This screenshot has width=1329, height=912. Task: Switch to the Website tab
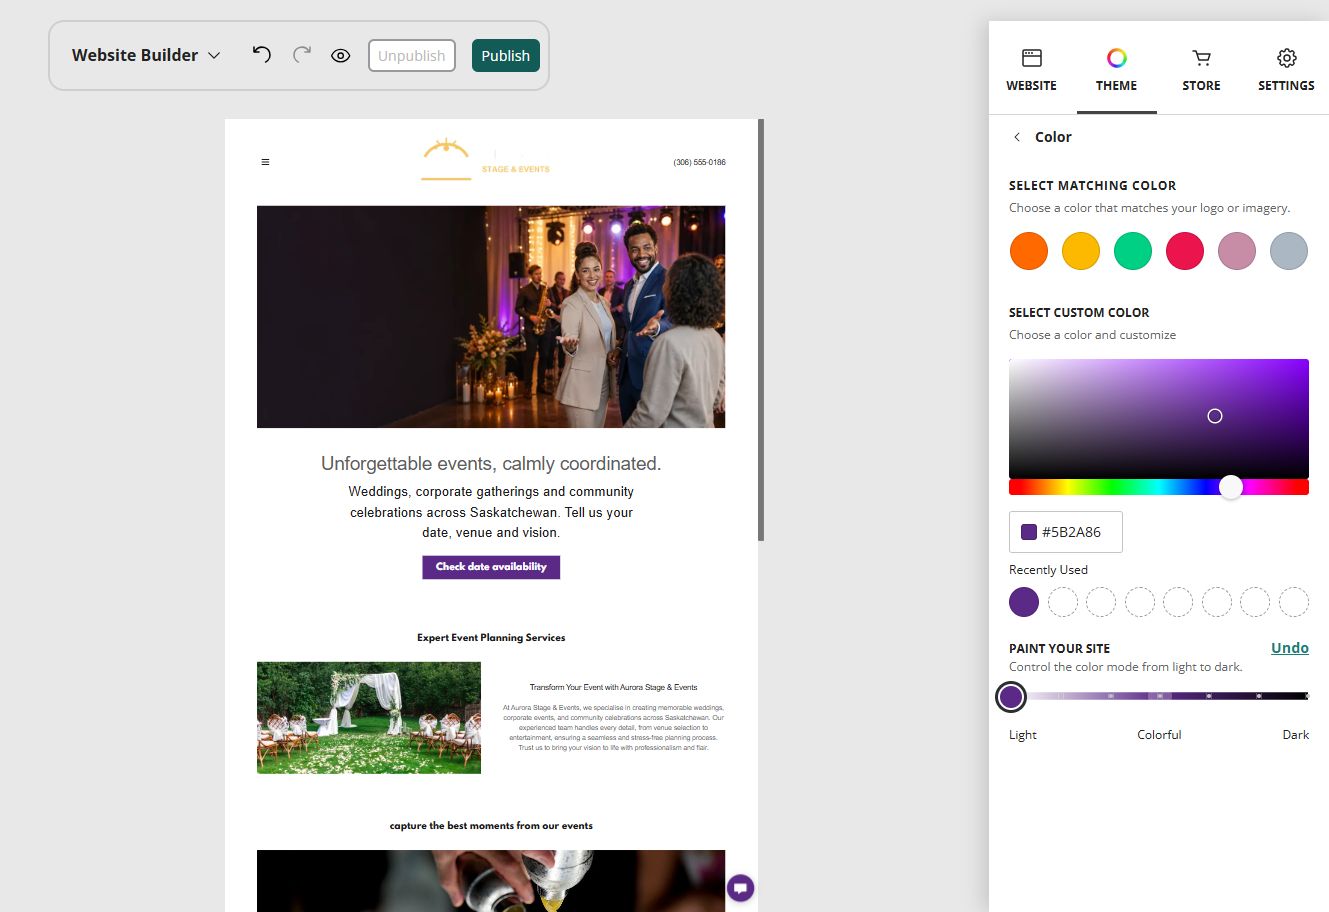[x=1031, y=70]
